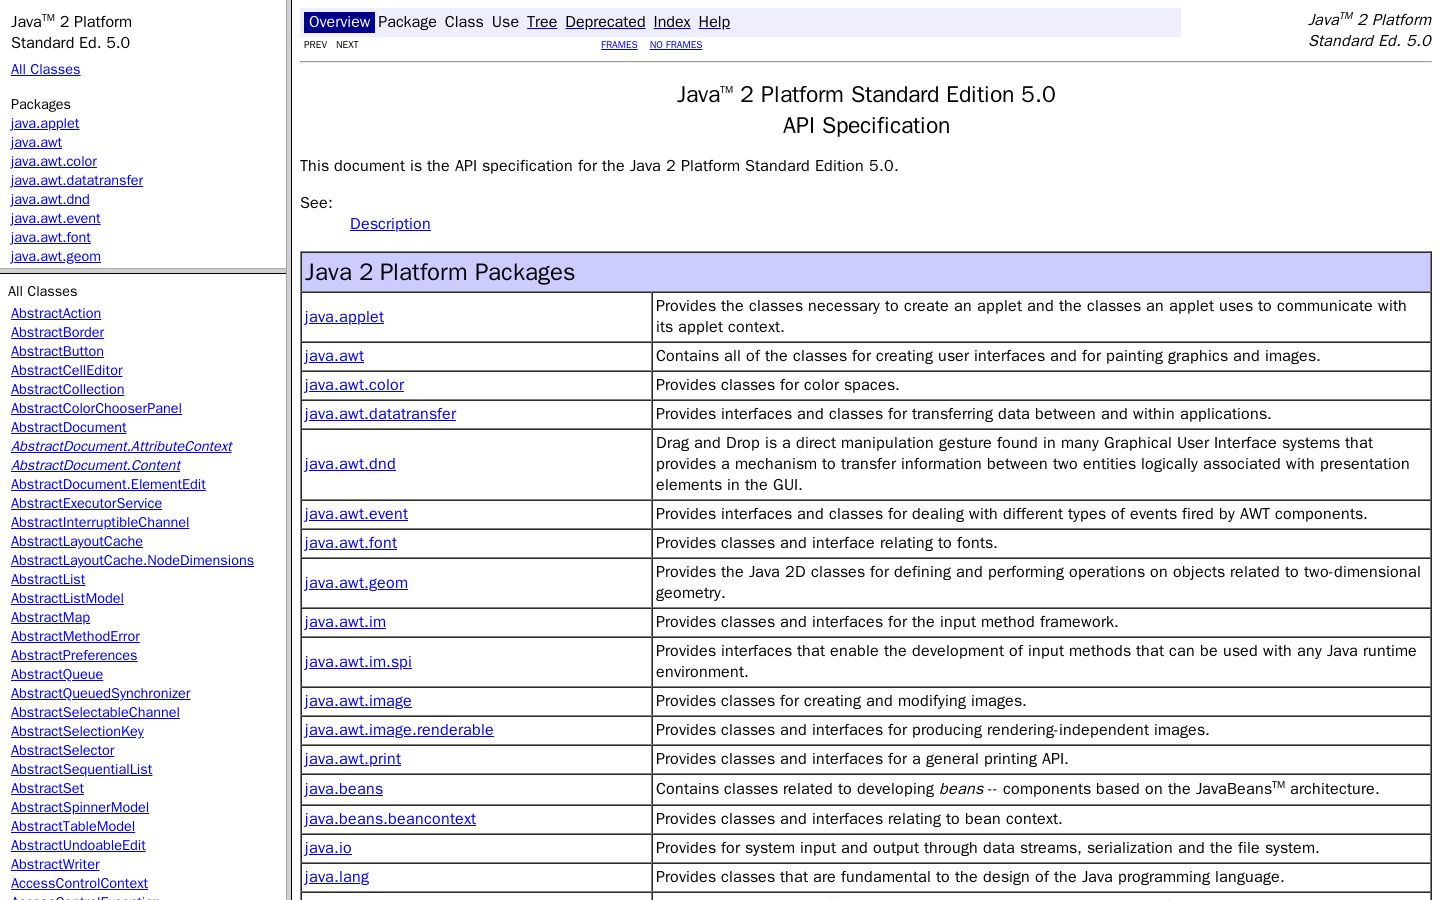Open the Help link in the navigation bar
Viewport: 1440px width, 900px height.
tap(714, 22)
